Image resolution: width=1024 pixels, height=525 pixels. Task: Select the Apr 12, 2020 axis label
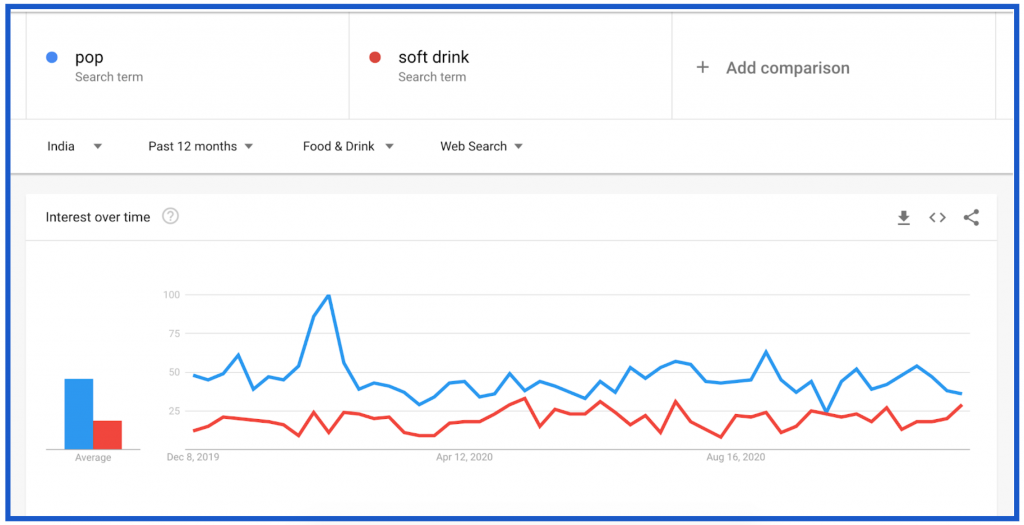pyautogui.click(x=466, y=458)
